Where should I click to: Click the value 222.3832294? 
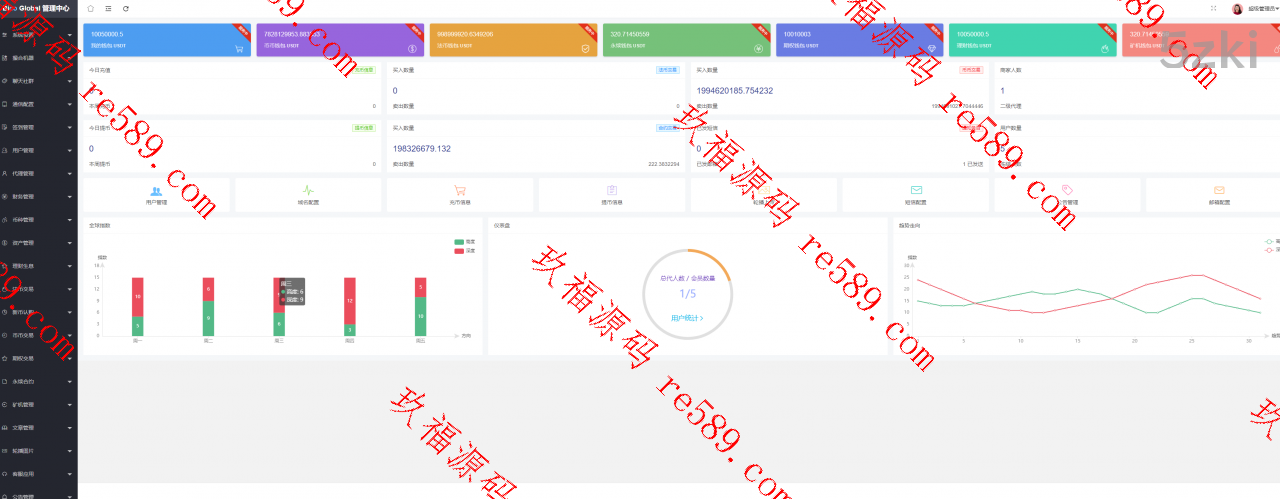tap(664, 164)
